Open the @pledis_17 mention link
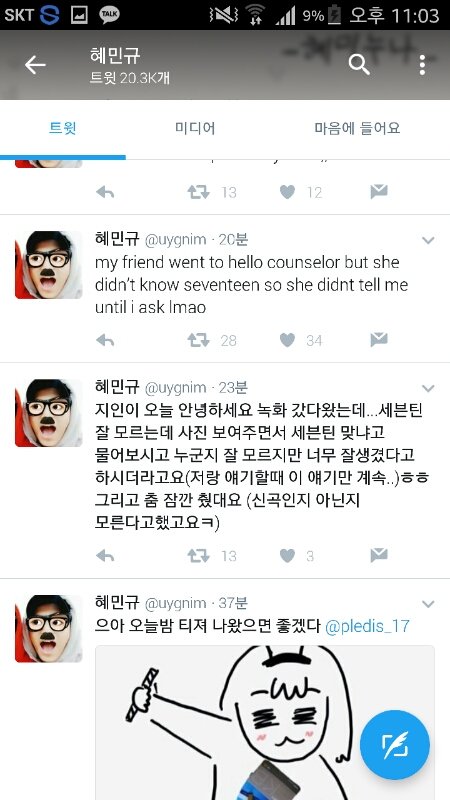The height and width of the screenshot is (800, 450). pos(367,626)
